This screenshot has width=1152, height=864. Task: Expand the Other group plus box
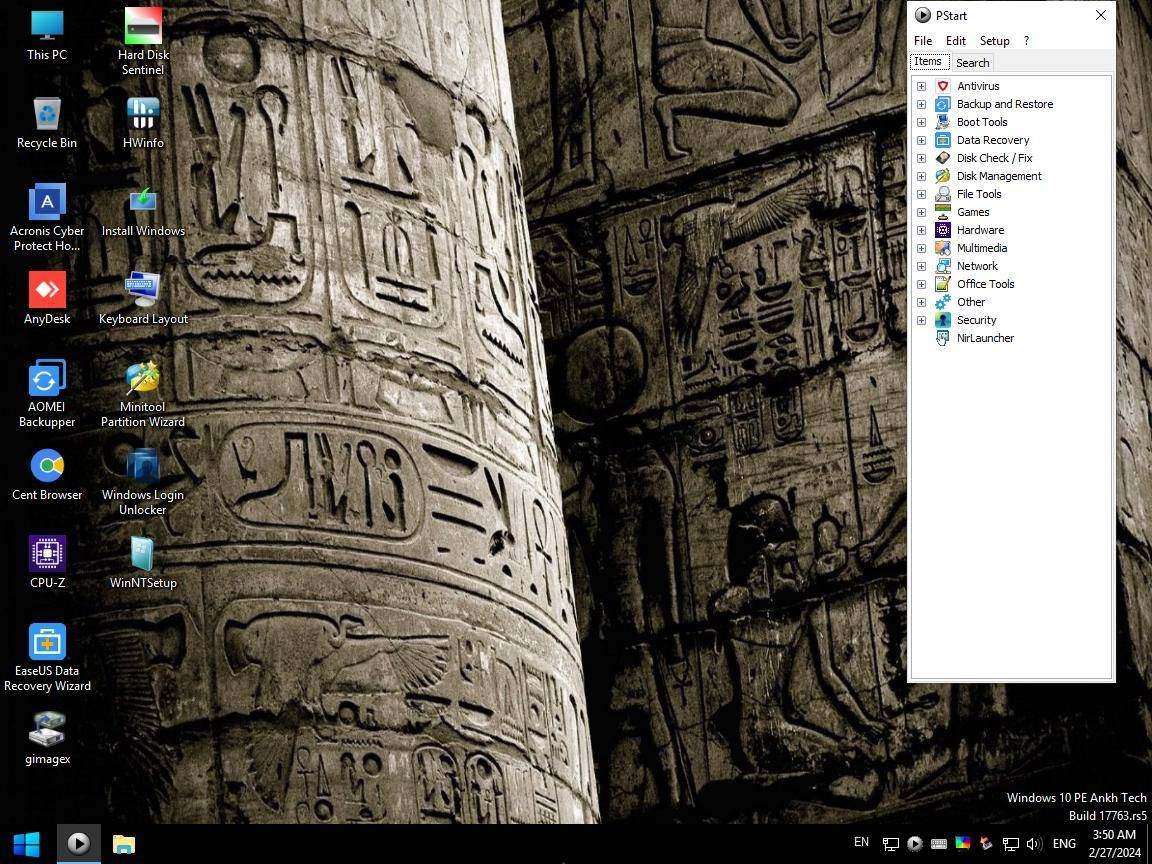pyautogui.click(x=921, y=302)
